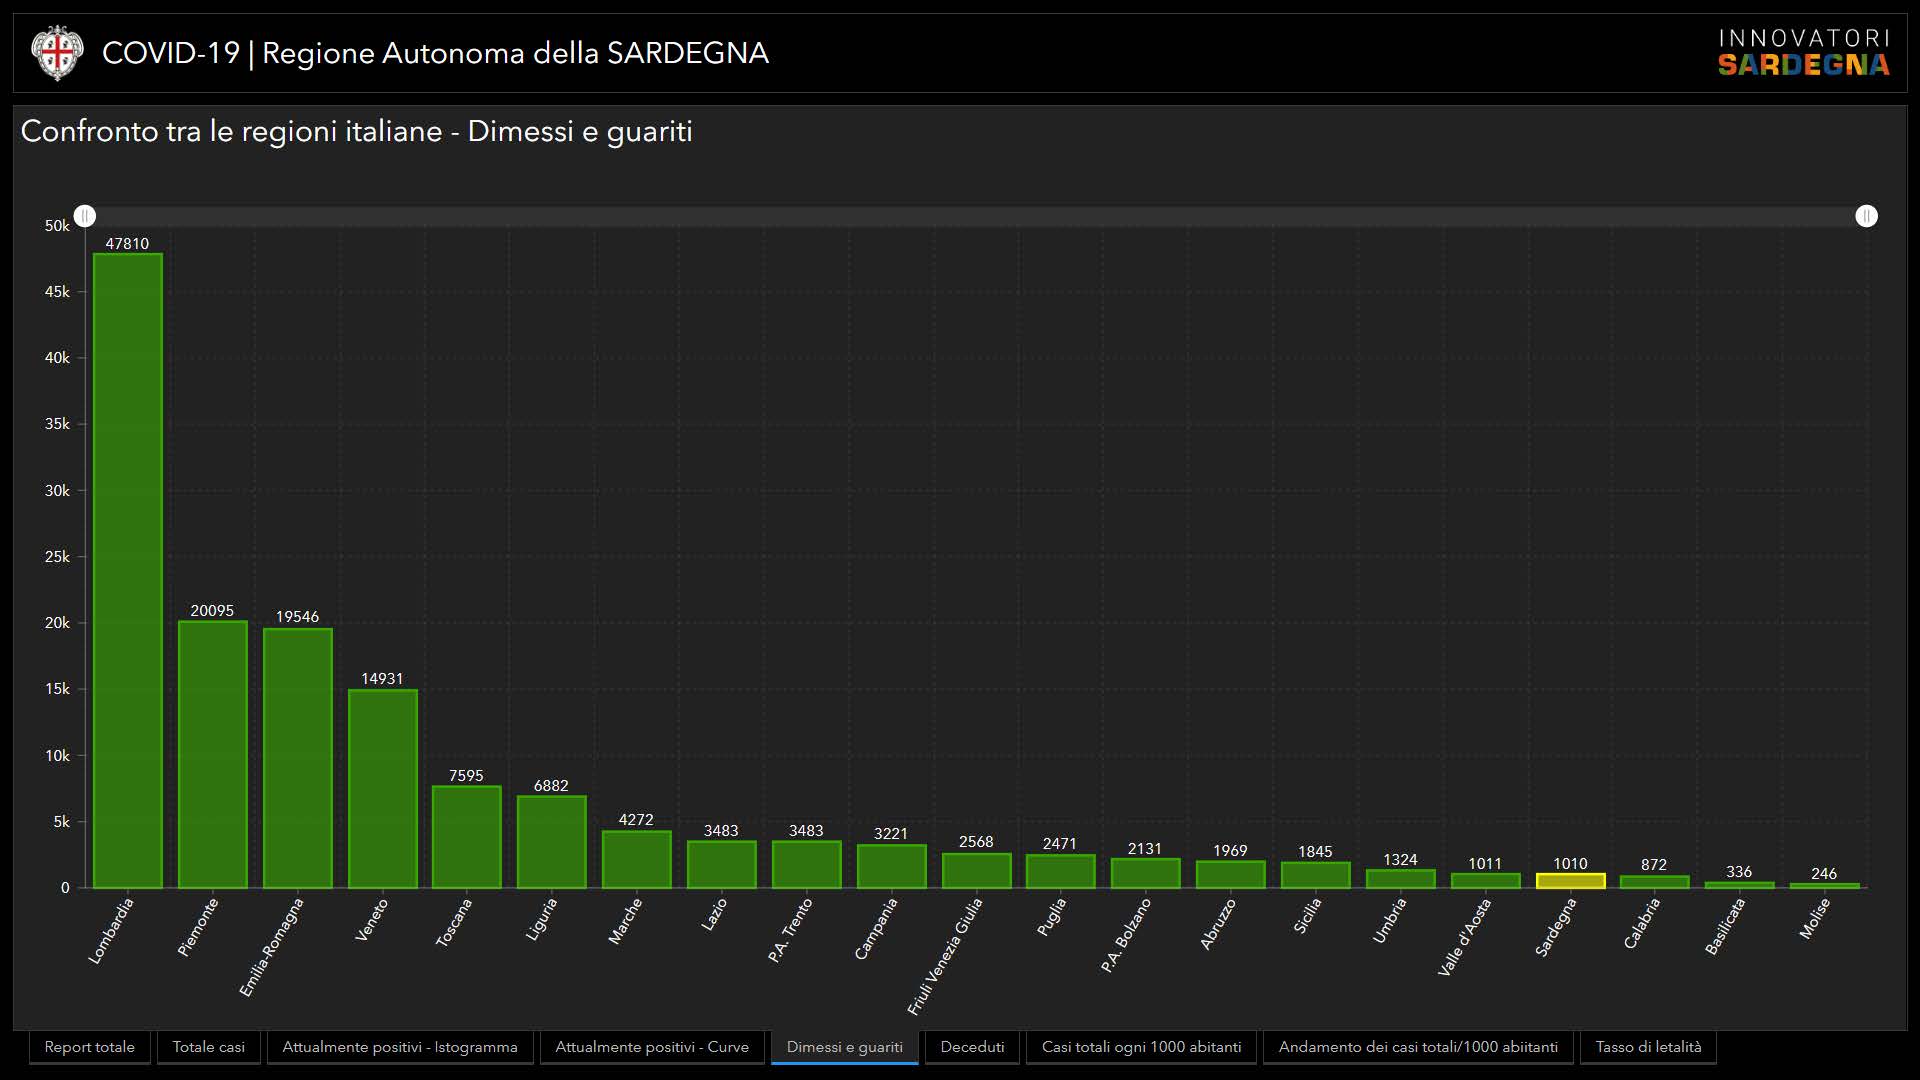The width and height of the screenshot is (1920, 1080).
Task: Click the Emilia-Romagna bar
Action: (x=297, y=758)
